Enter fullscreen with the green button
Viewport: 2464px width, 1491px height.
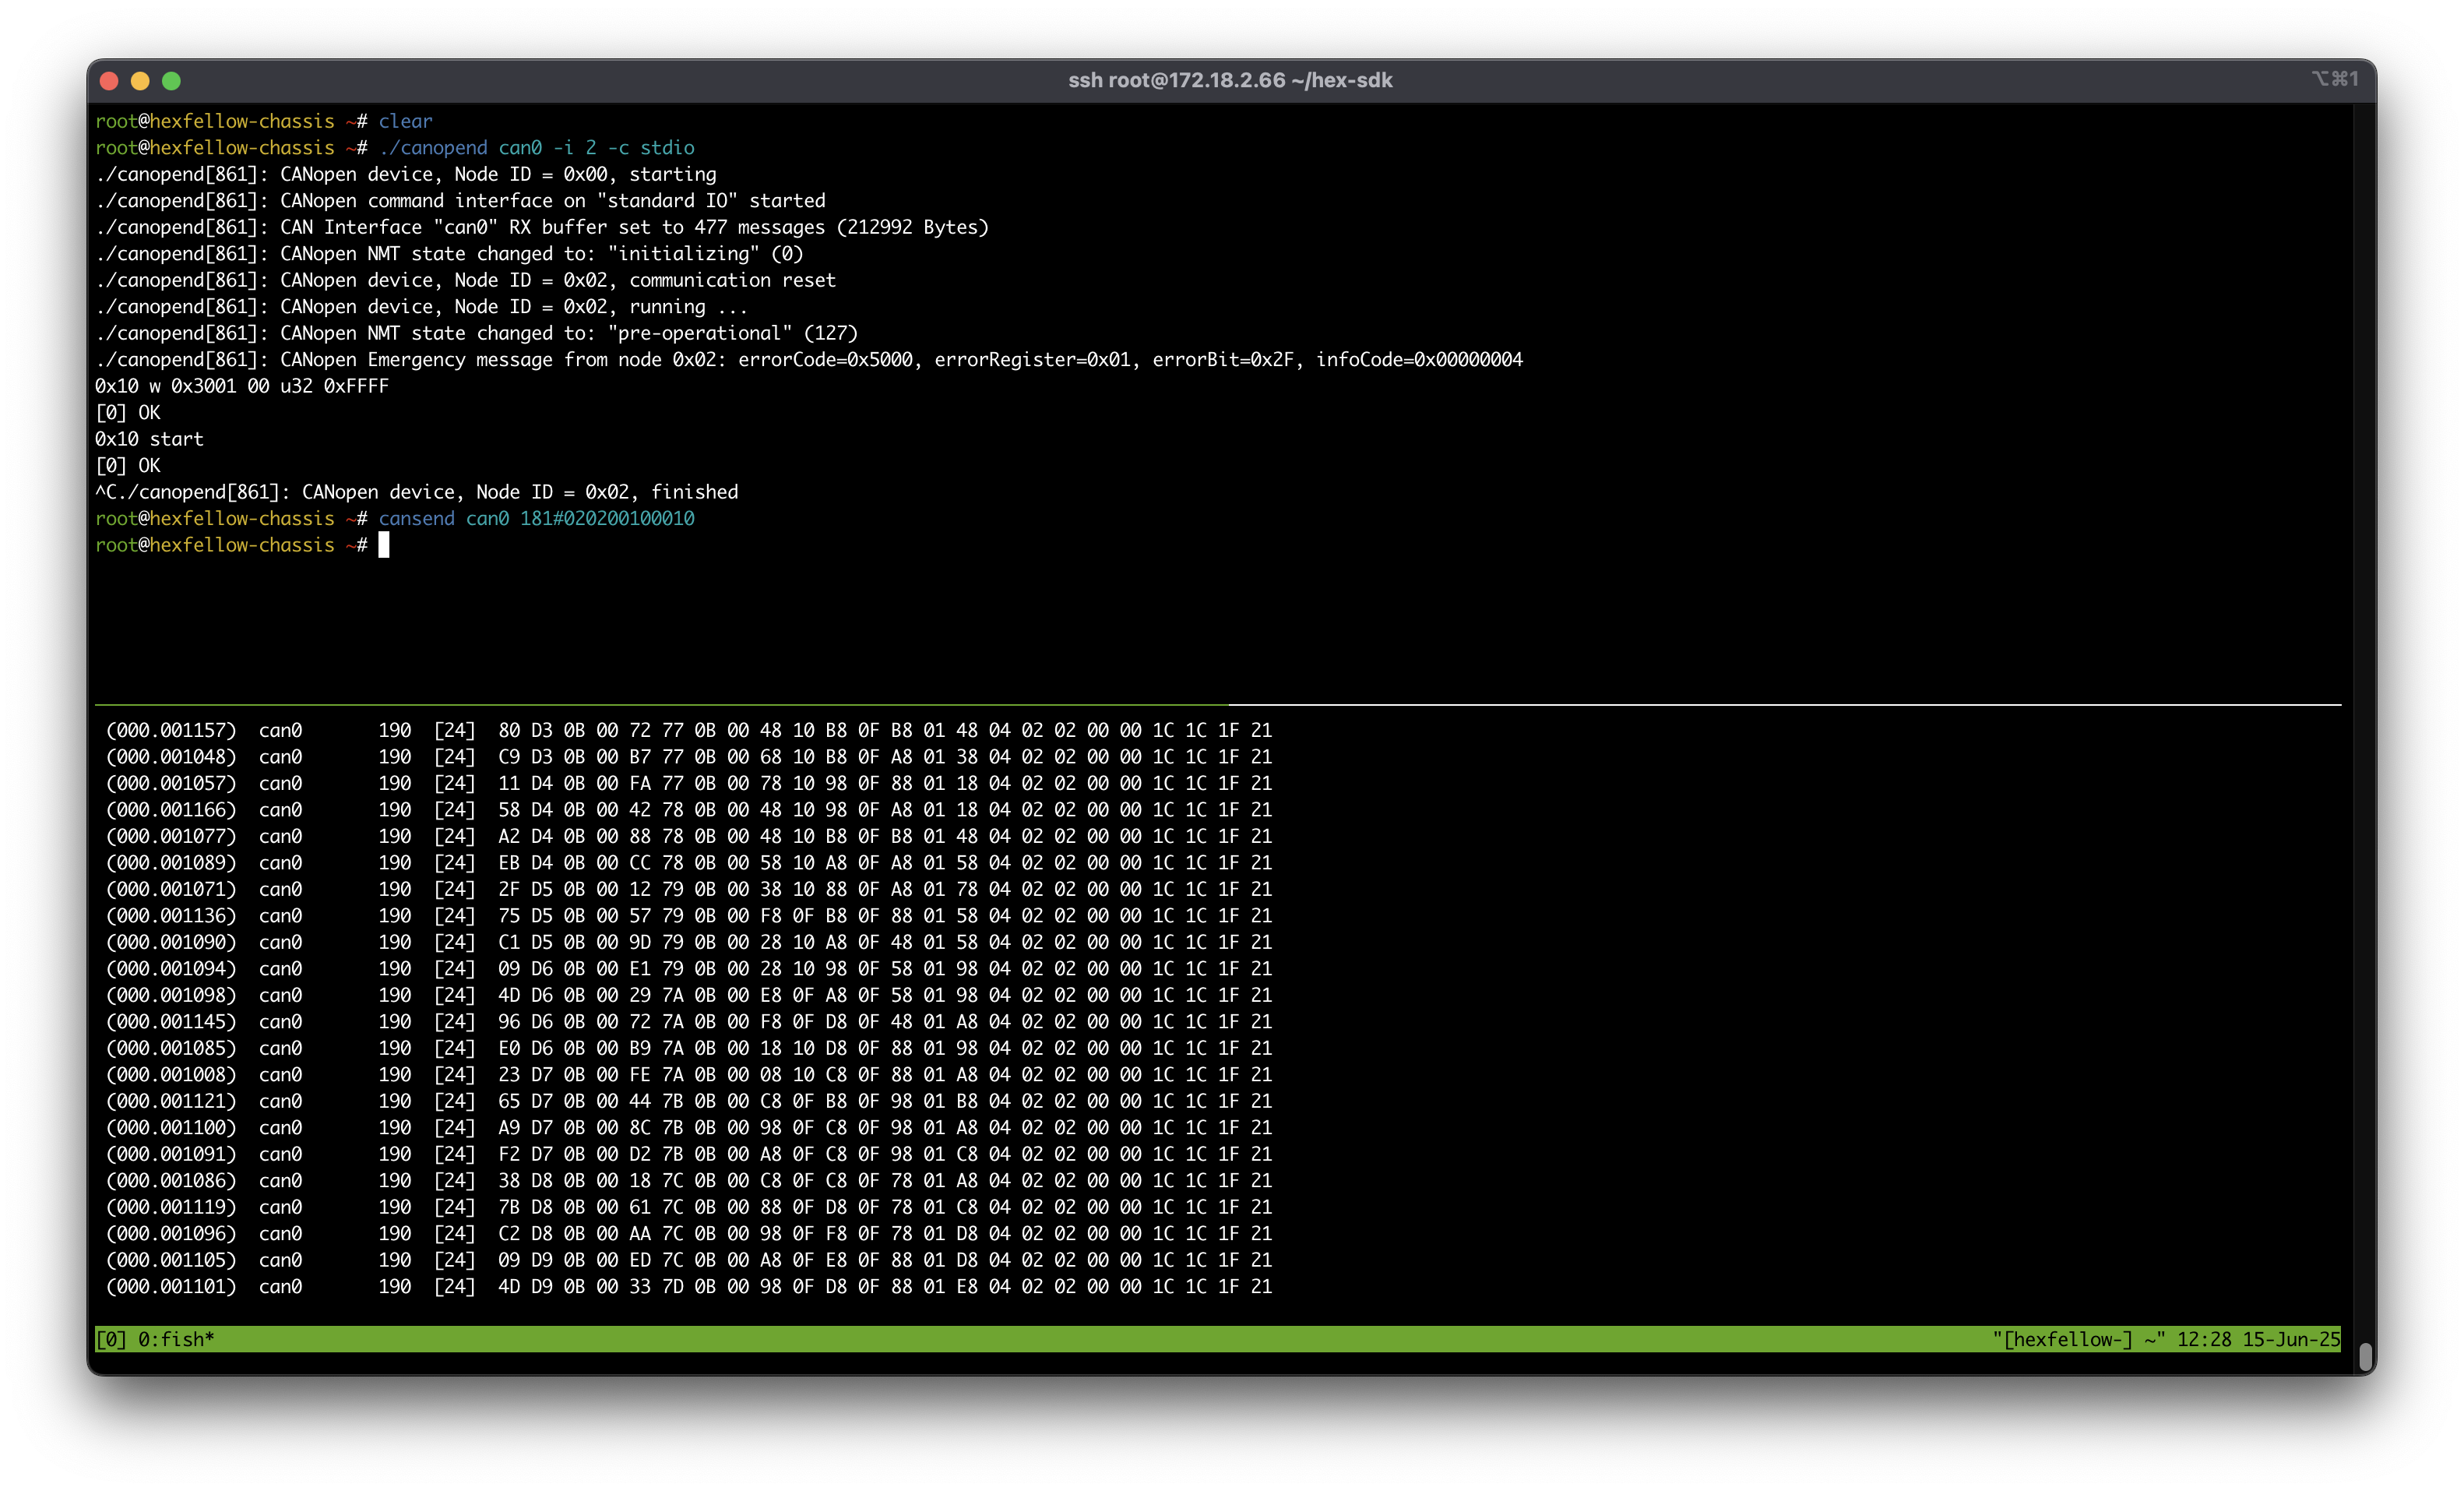172,81
